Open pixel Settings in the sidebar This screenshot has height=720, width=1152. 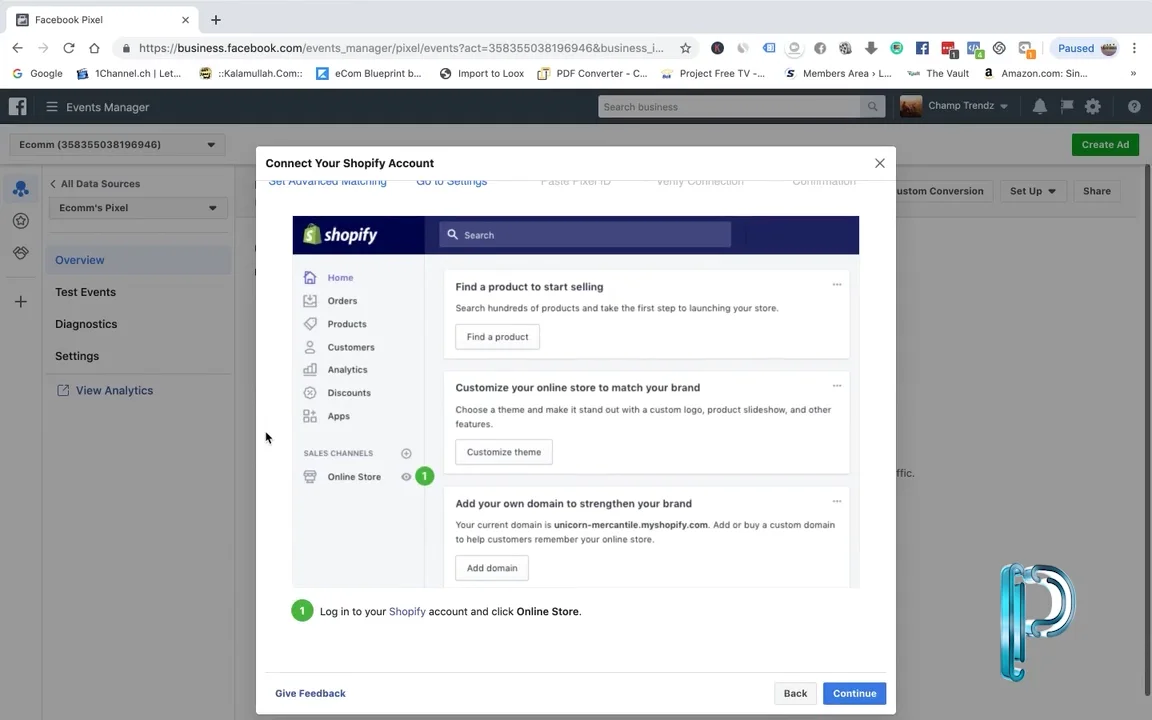click(x=77, y=356)
